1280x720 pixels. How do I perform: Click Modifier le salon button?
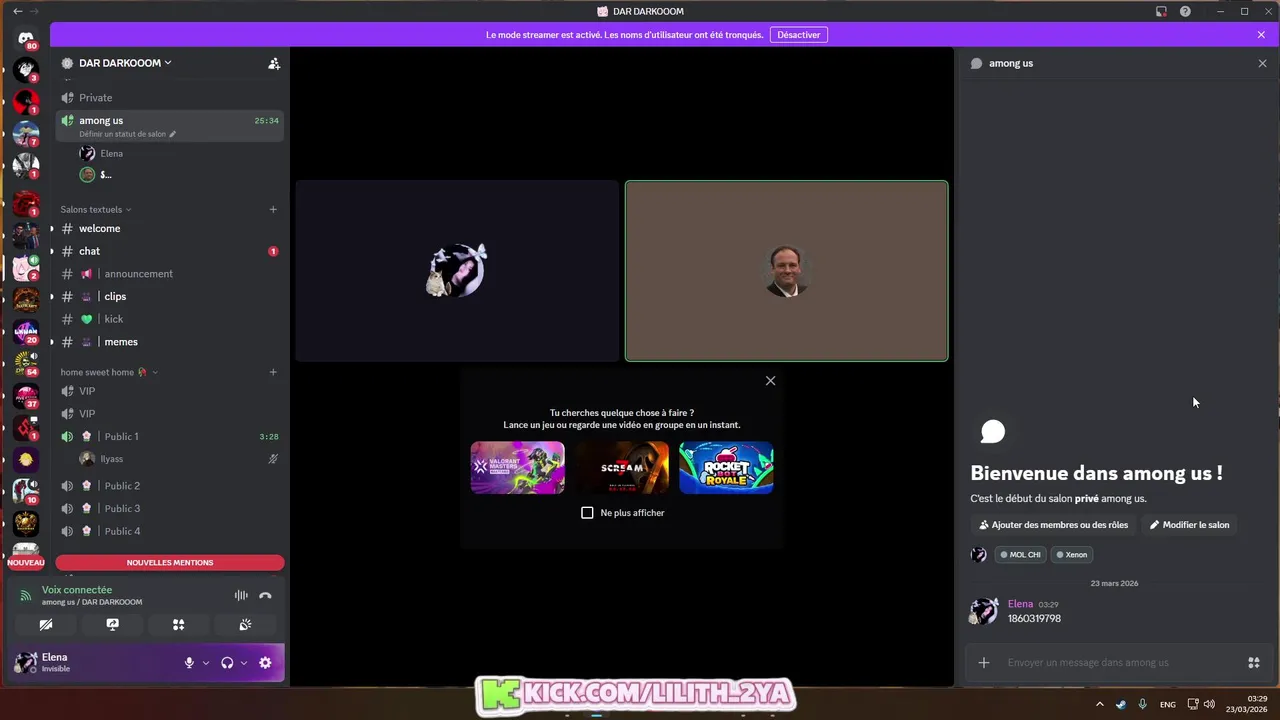point(1189,525)
